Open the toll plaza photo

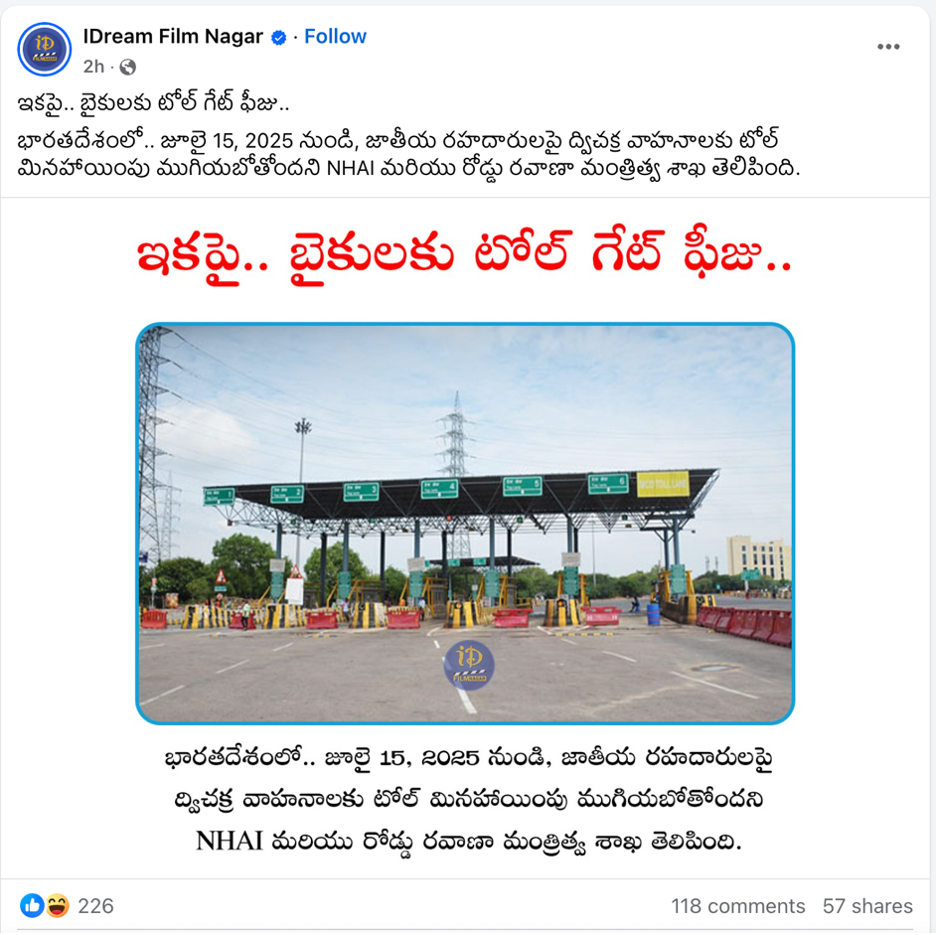tap(465, 523)
